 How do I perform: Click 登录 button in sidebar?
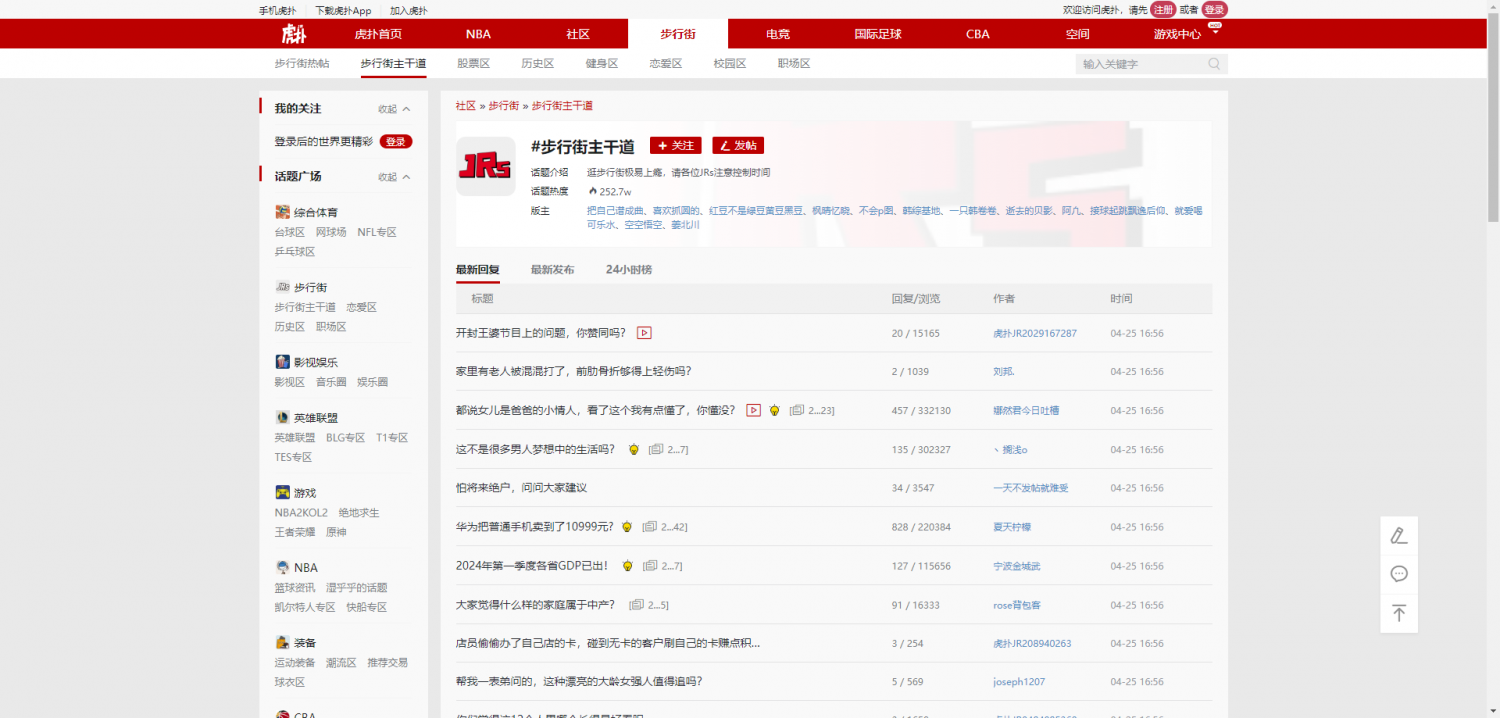396,142
